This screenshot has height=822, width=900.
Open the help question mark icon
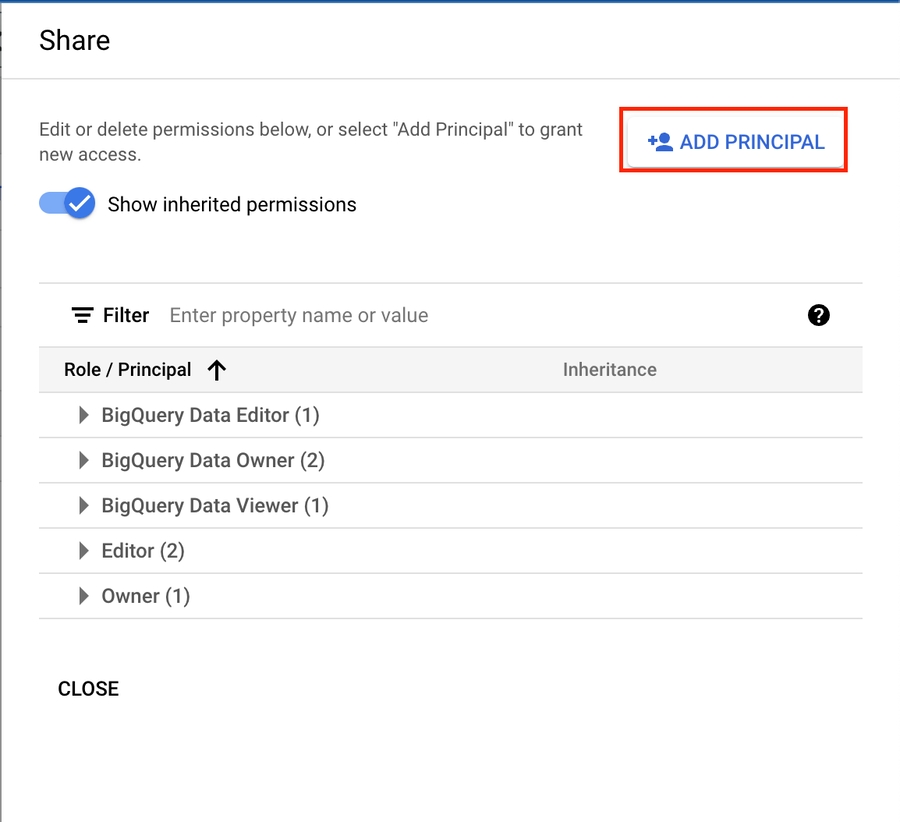click(818, 315)
